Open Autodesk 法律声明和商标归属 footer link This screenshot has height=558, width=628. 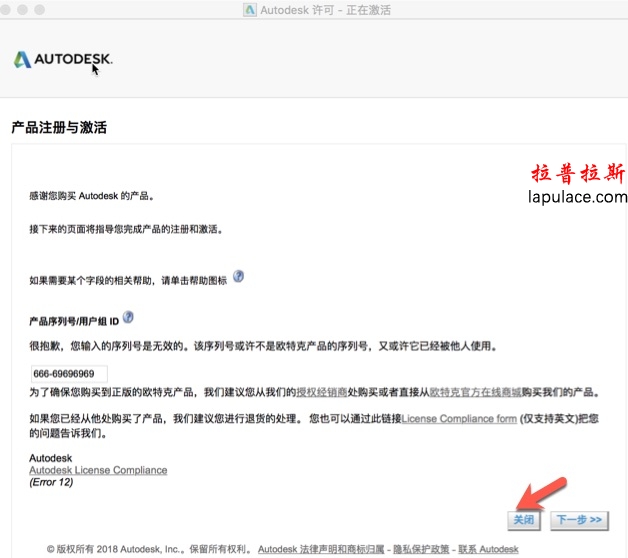tap(321, 549)
